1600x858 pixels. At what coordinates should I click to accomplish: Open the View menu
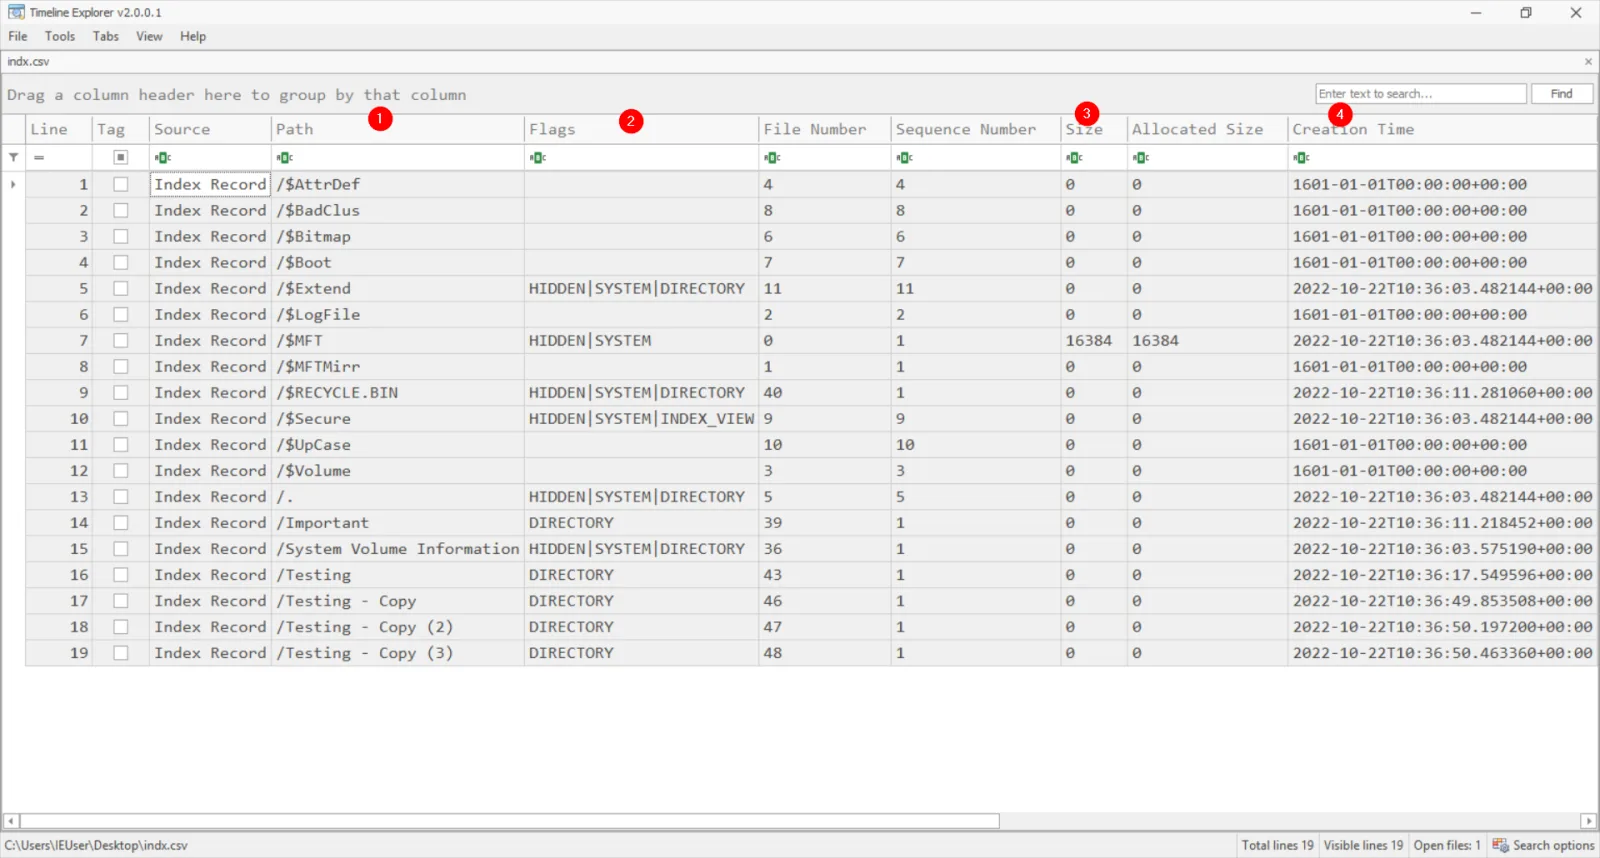coord(149,36)
